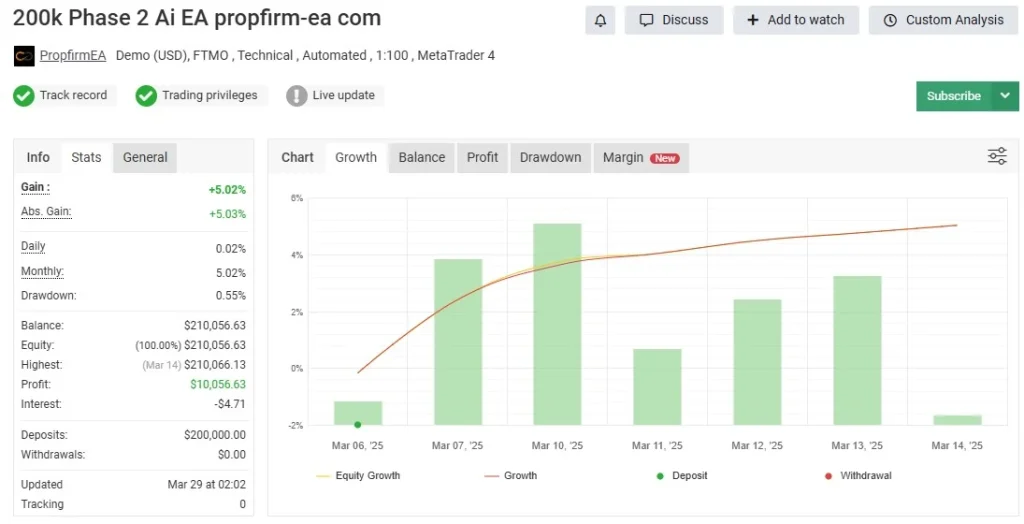Switch to the Balance chart tab
1024x524 pixels.
[422, 157]
